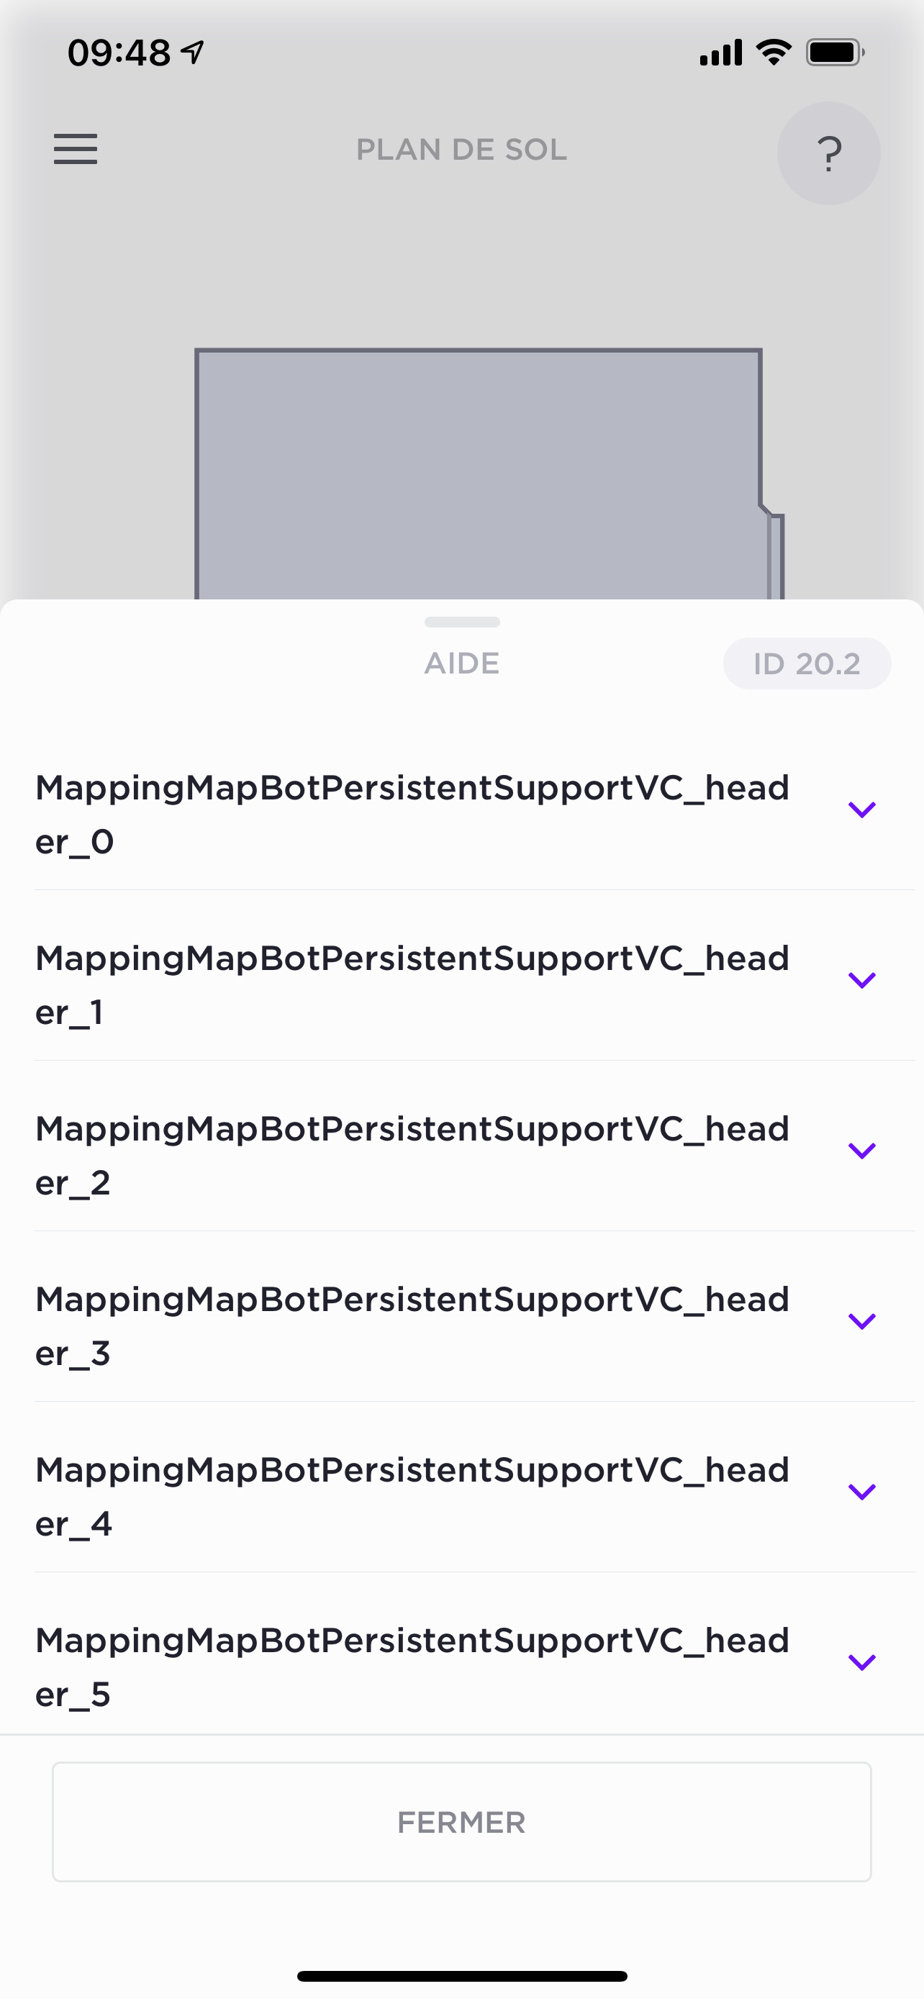This screenshot has width=924, height=1999.
Task: Tap the location arrow in status bar
Action: [193, 51]
